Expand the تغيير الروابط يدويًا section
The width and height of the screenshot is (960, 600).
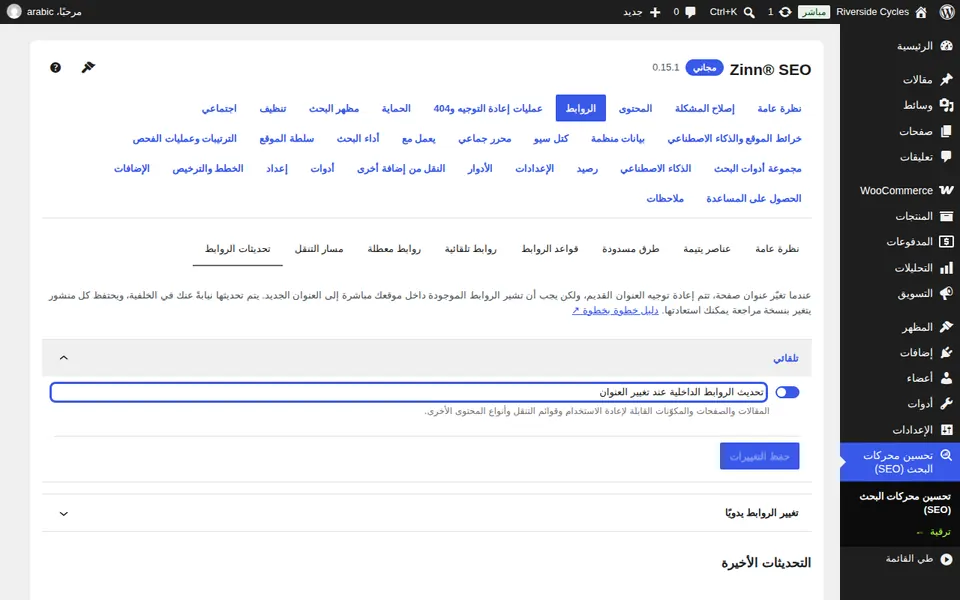pos(427,513)
